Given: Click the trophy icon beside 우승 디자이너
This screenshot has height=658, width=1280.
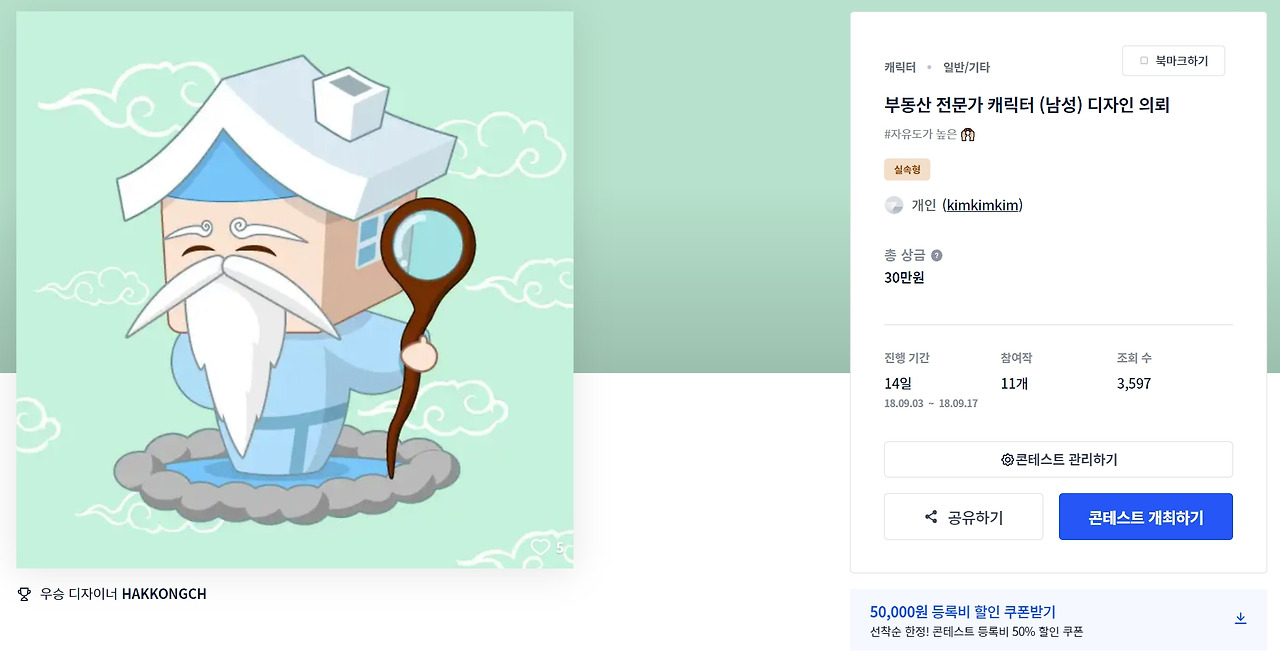Looking at the screenshot, I should click(24, 594).
